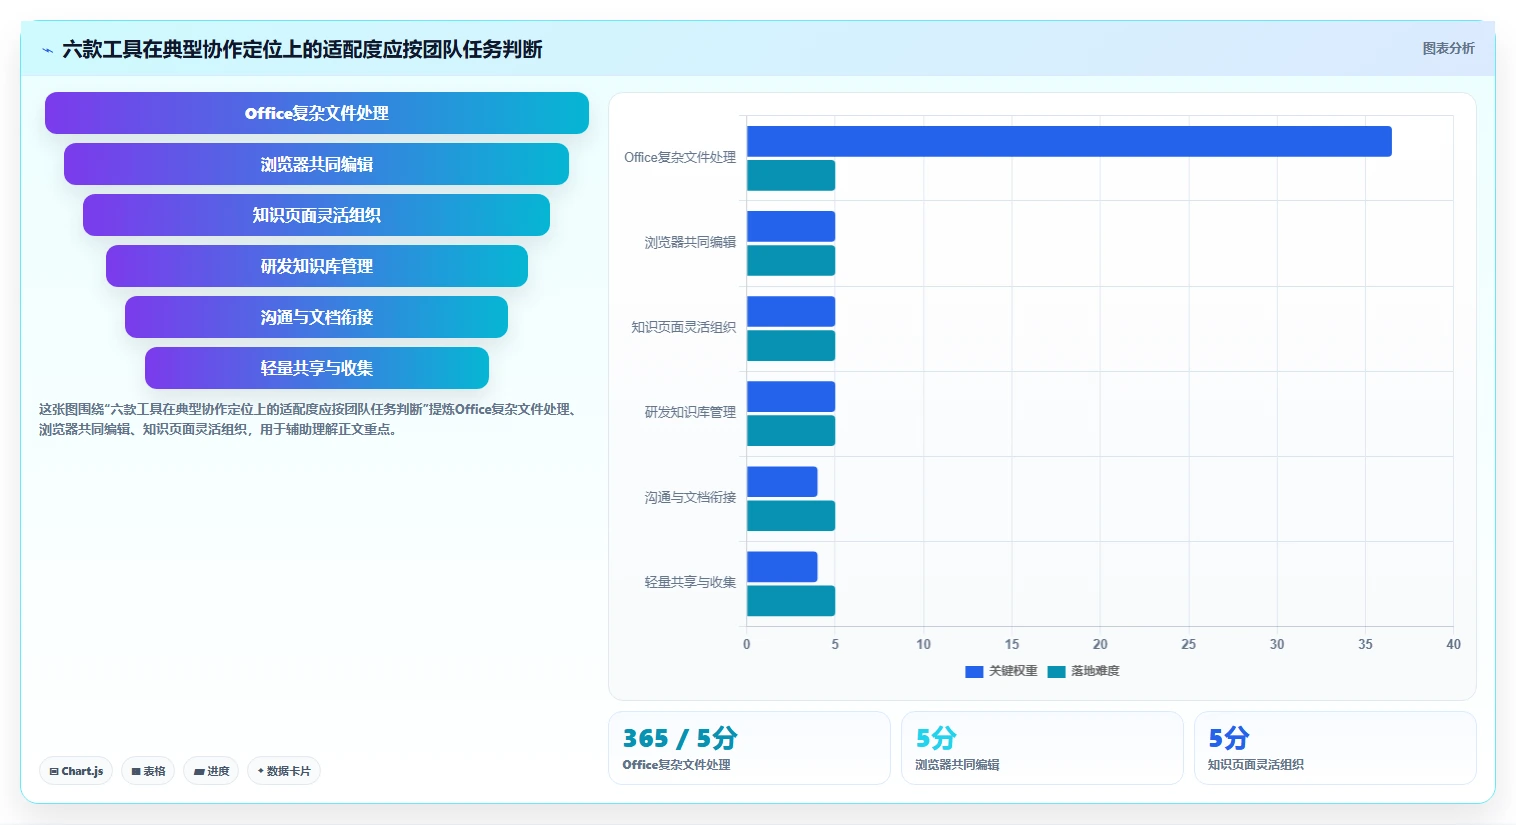Viewport: 1516px width, 825px height.
Task: Click the Office复杂文件处理 y-axis label
Action: click(x=680, y=157)
